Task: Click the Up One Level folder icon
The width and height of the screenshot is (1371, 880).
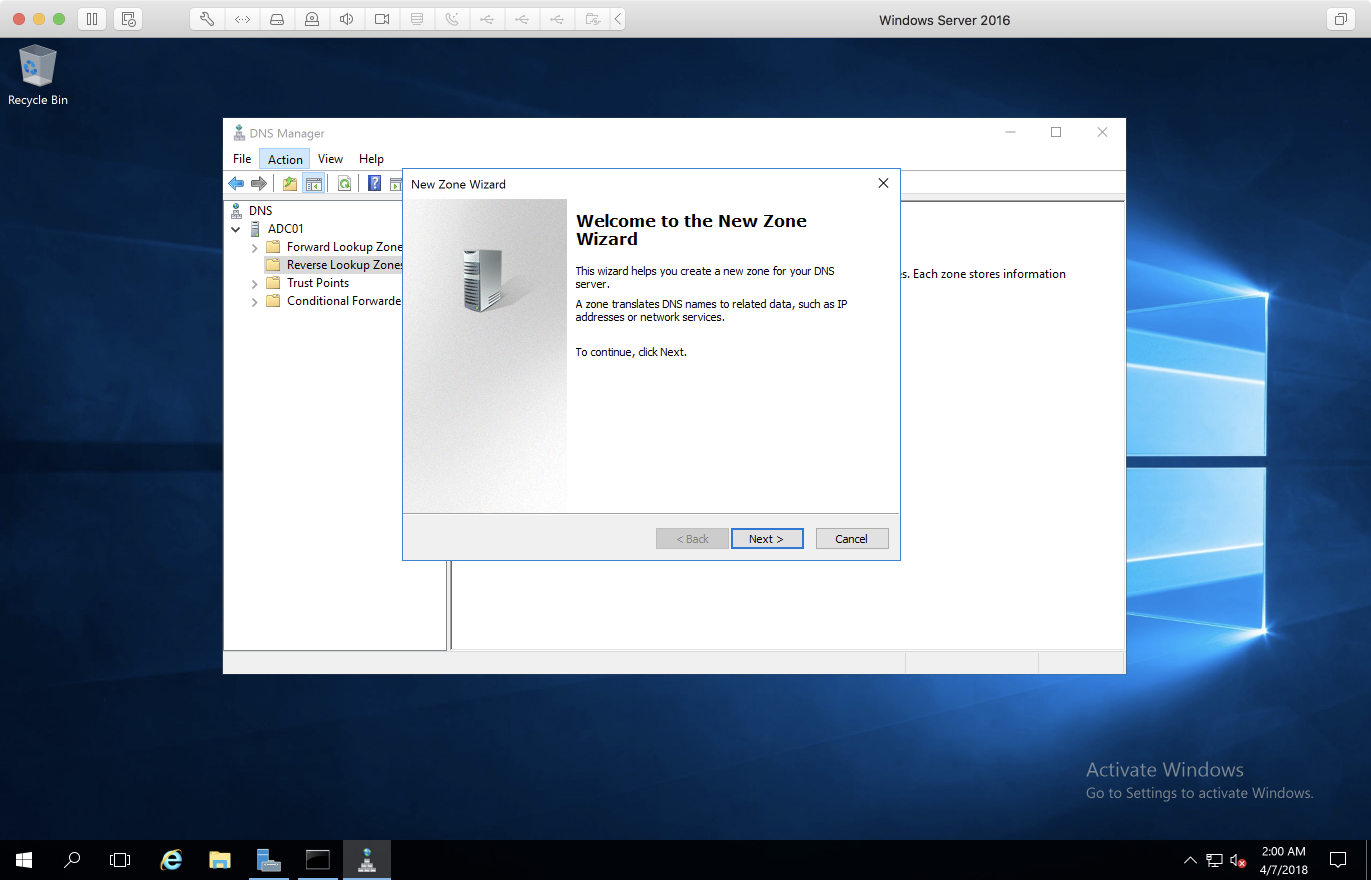Action: pos(290,183)
